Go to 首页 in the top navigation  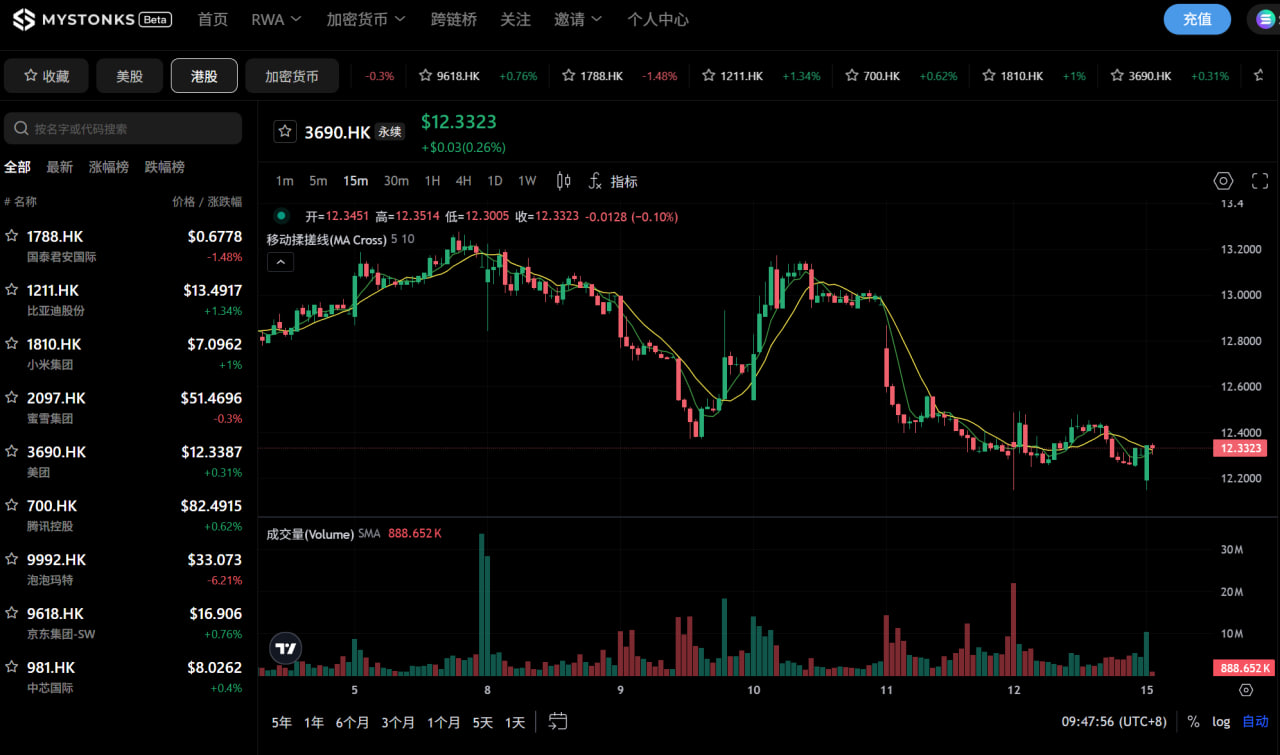coord(212,19)
